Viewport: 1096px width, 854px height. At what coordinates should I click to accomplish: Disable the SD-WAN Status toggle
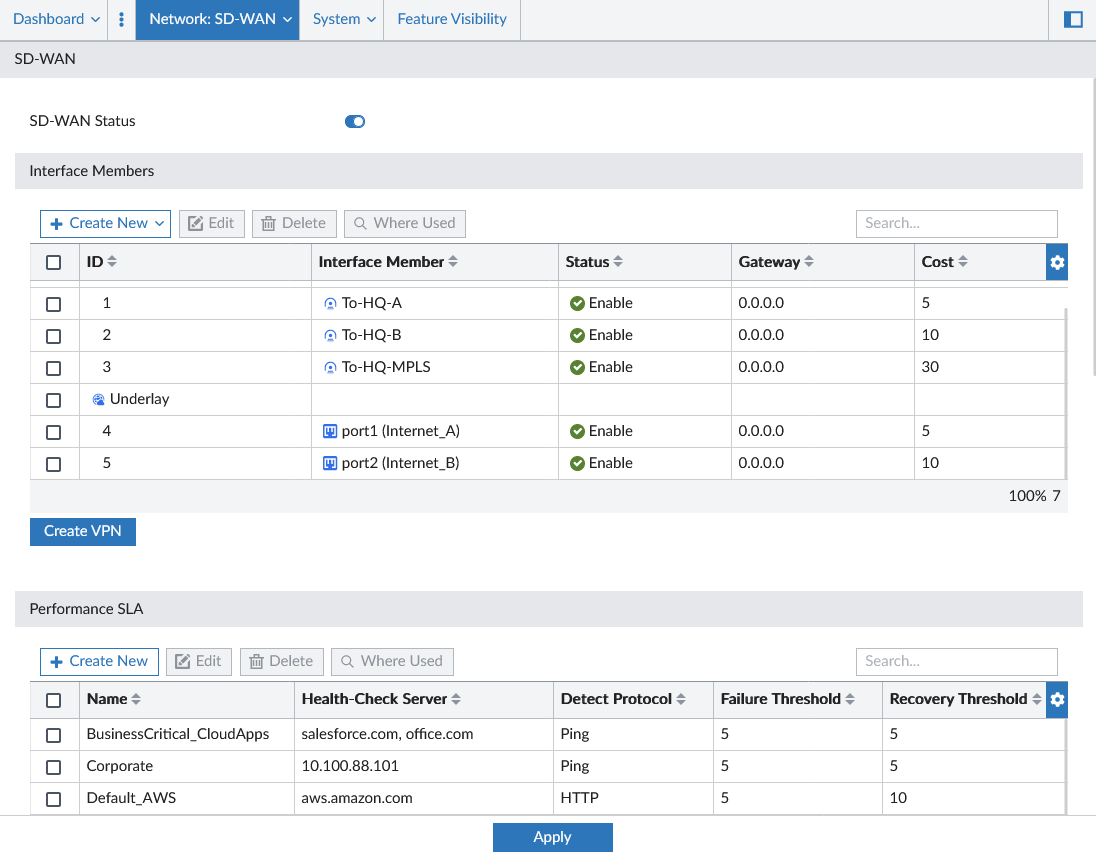point(355,121)
